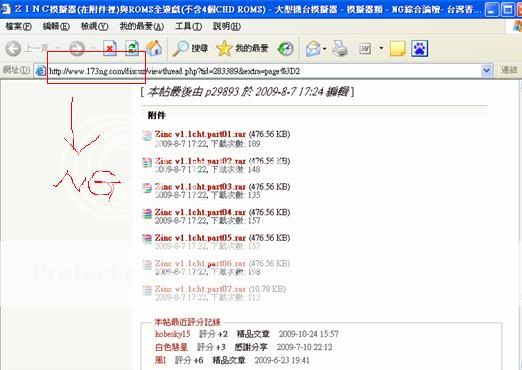Screen dimensions: 522x370
Task: Download Zinc v1.1cht.part01.rar attachment
Action: pyautogui.click(x=200, y=134)
